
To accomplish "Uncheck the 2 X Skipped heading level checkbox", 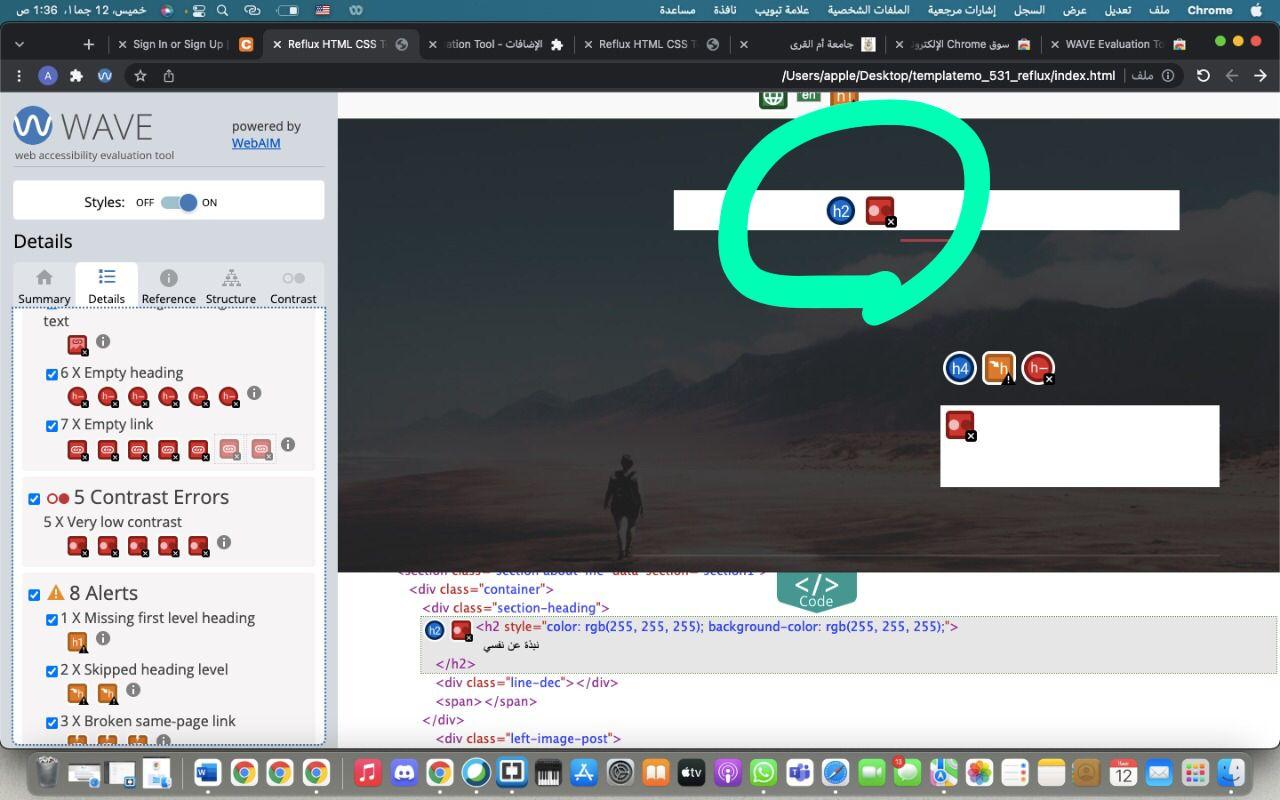I will point(52,671).
